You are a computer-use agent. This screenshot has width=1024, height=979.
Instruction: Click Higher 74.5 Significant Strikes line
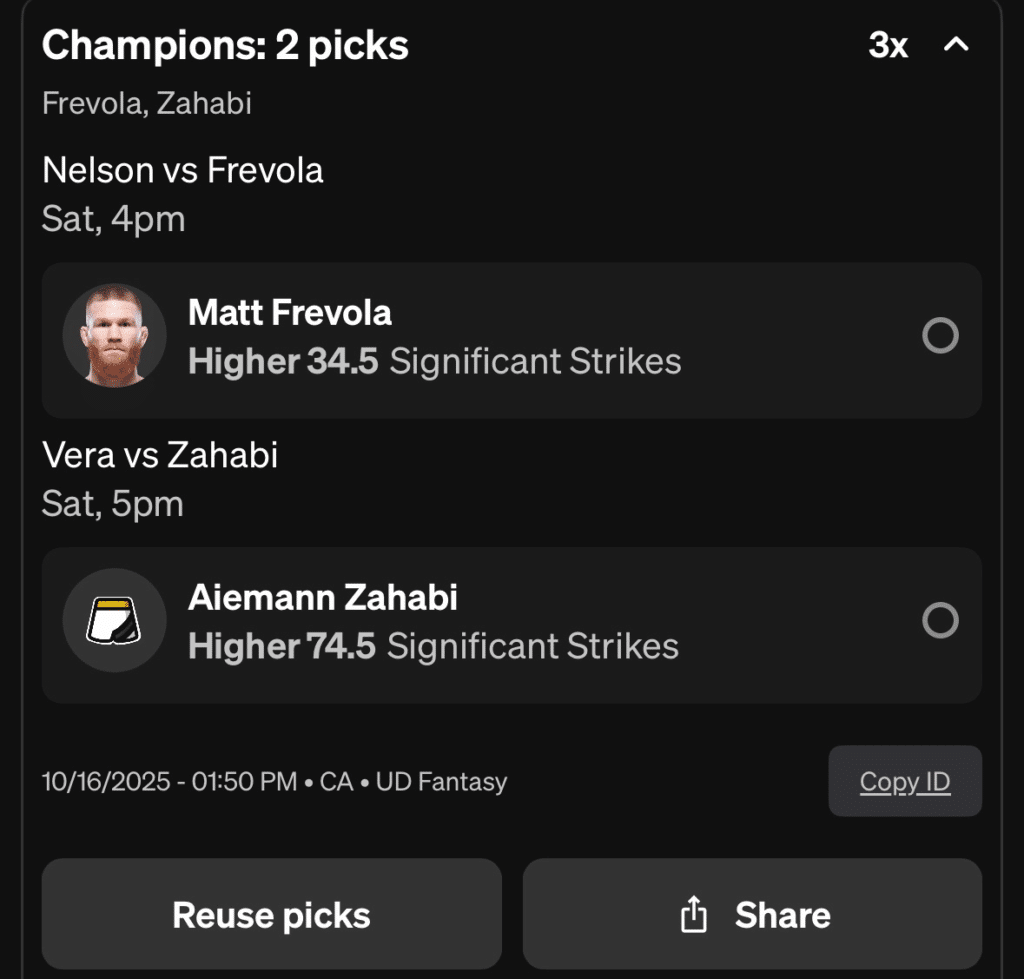coord(433,646)
